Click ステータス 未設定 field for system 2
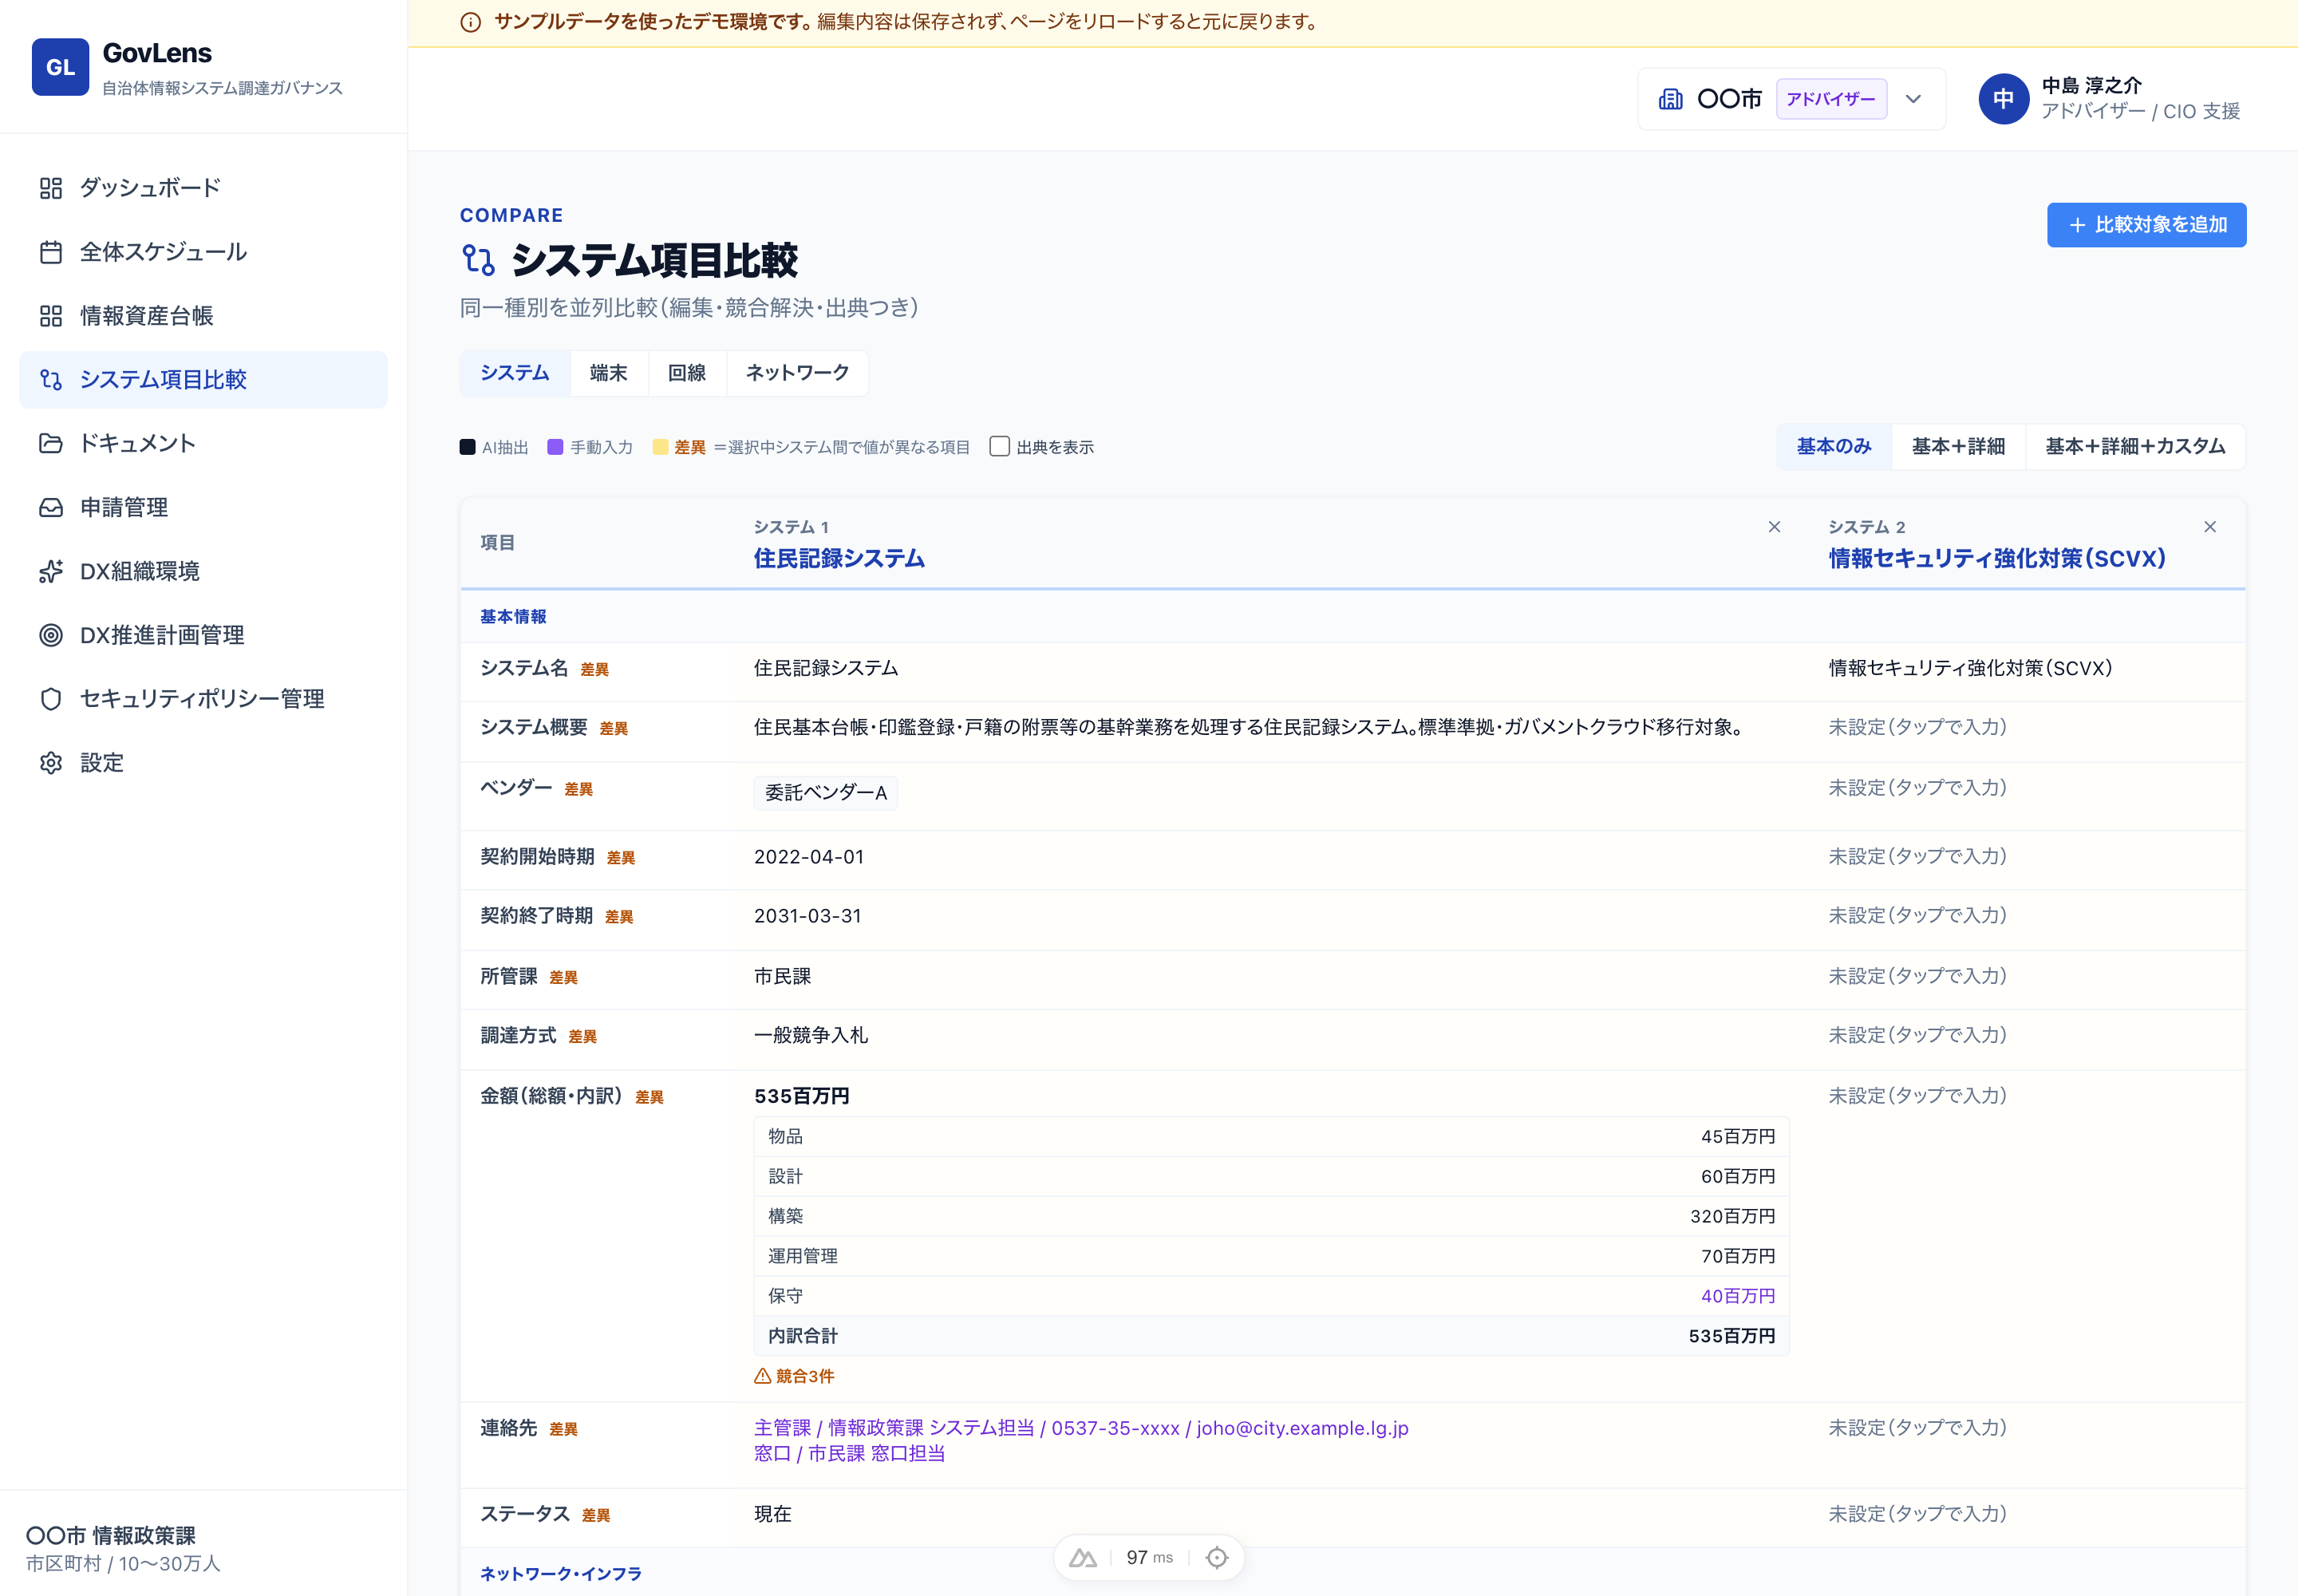The width and height of the screenshot is (2298, 1596). 1917,1514
